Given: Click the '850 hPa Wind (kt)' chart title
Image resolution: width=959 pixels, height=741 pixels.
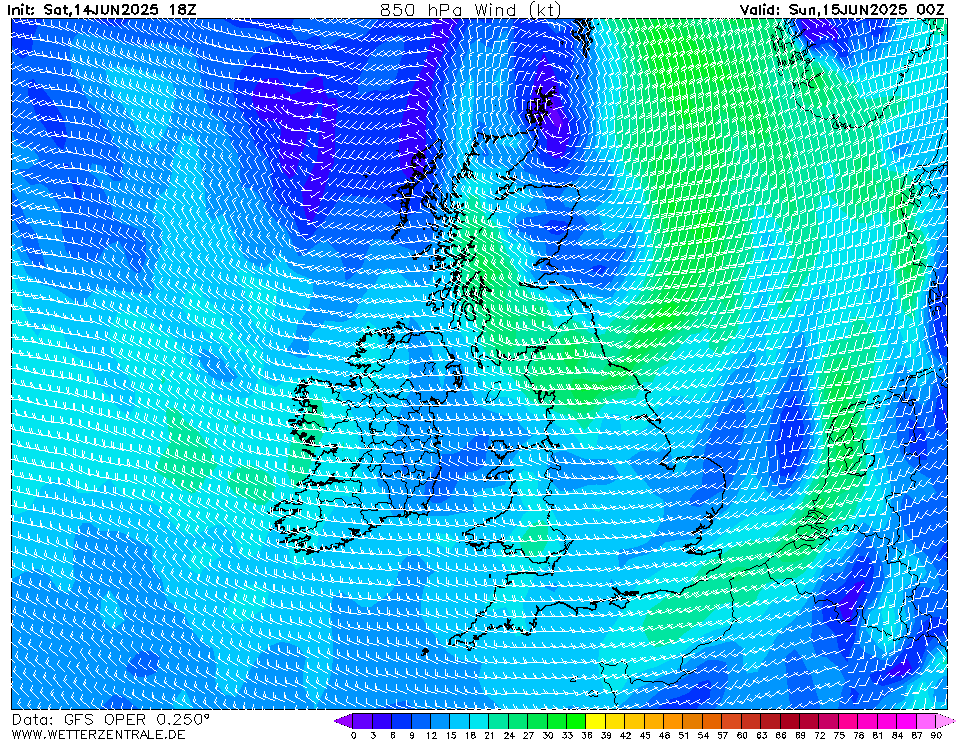Looking at the screenshot, I should [470, 9].
